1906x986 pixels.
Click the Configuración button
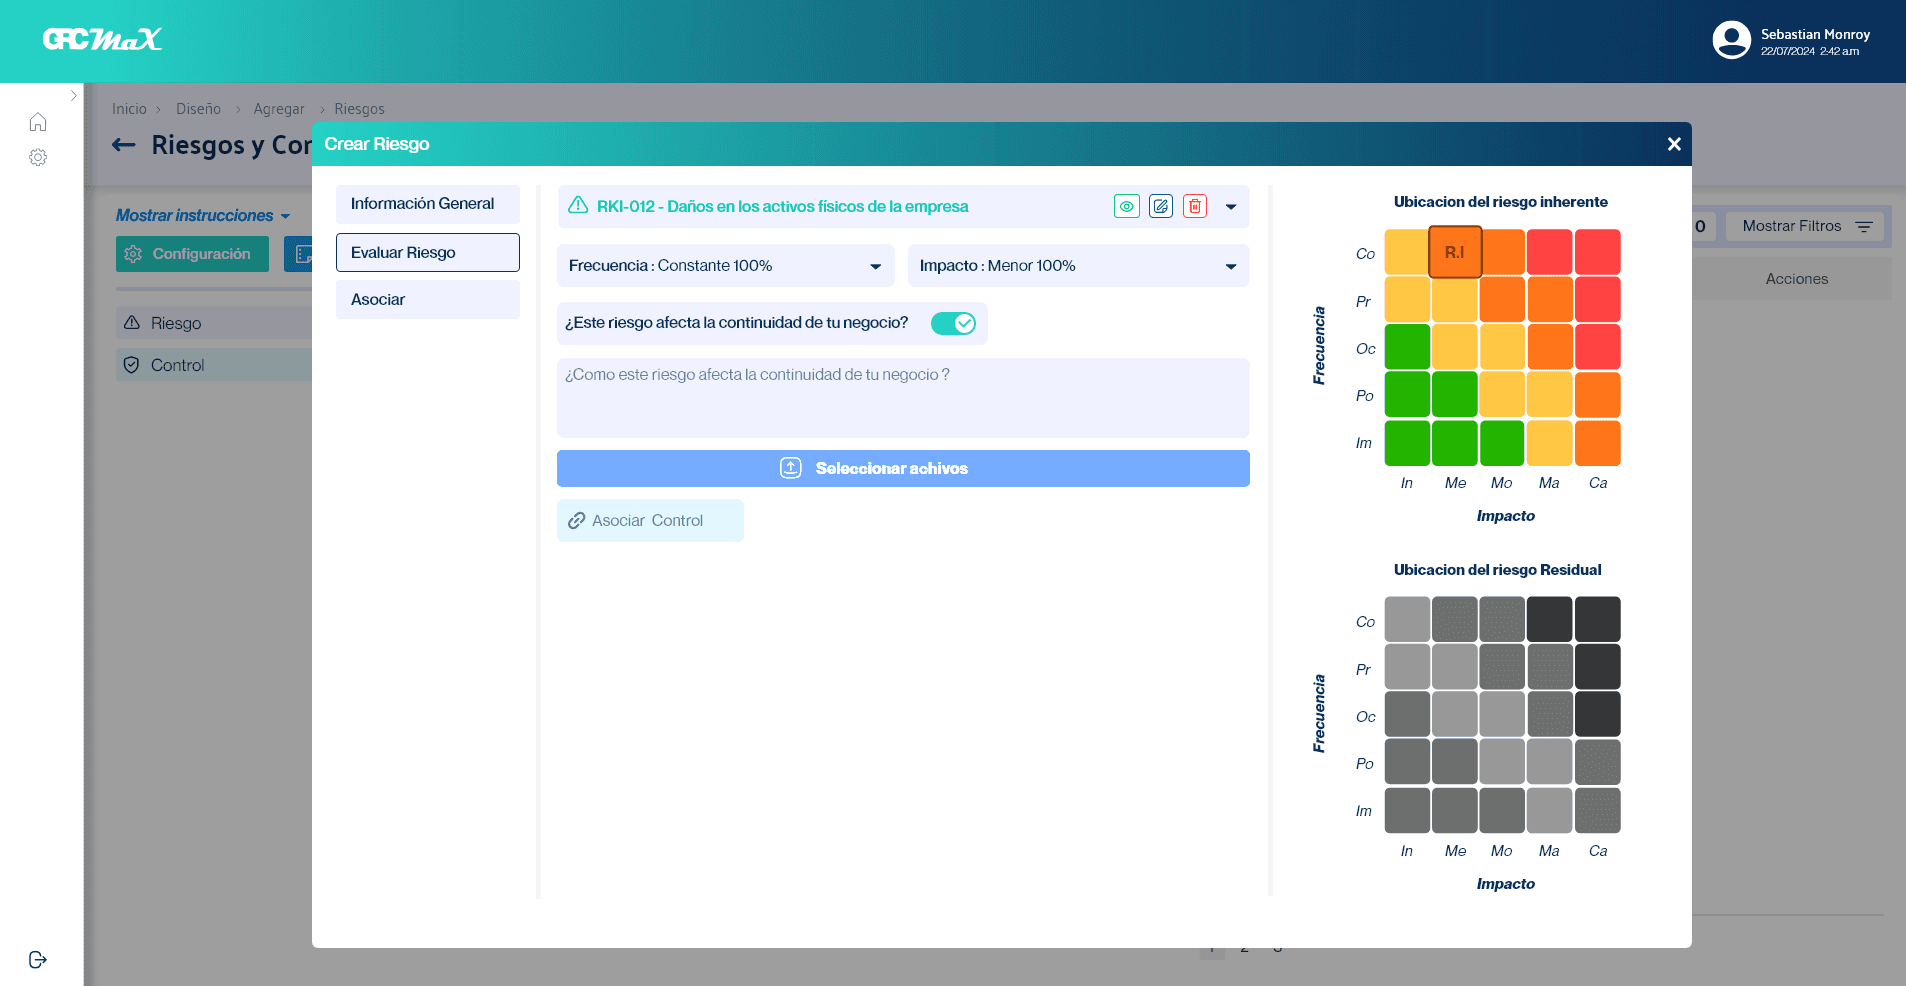point(192,253)
